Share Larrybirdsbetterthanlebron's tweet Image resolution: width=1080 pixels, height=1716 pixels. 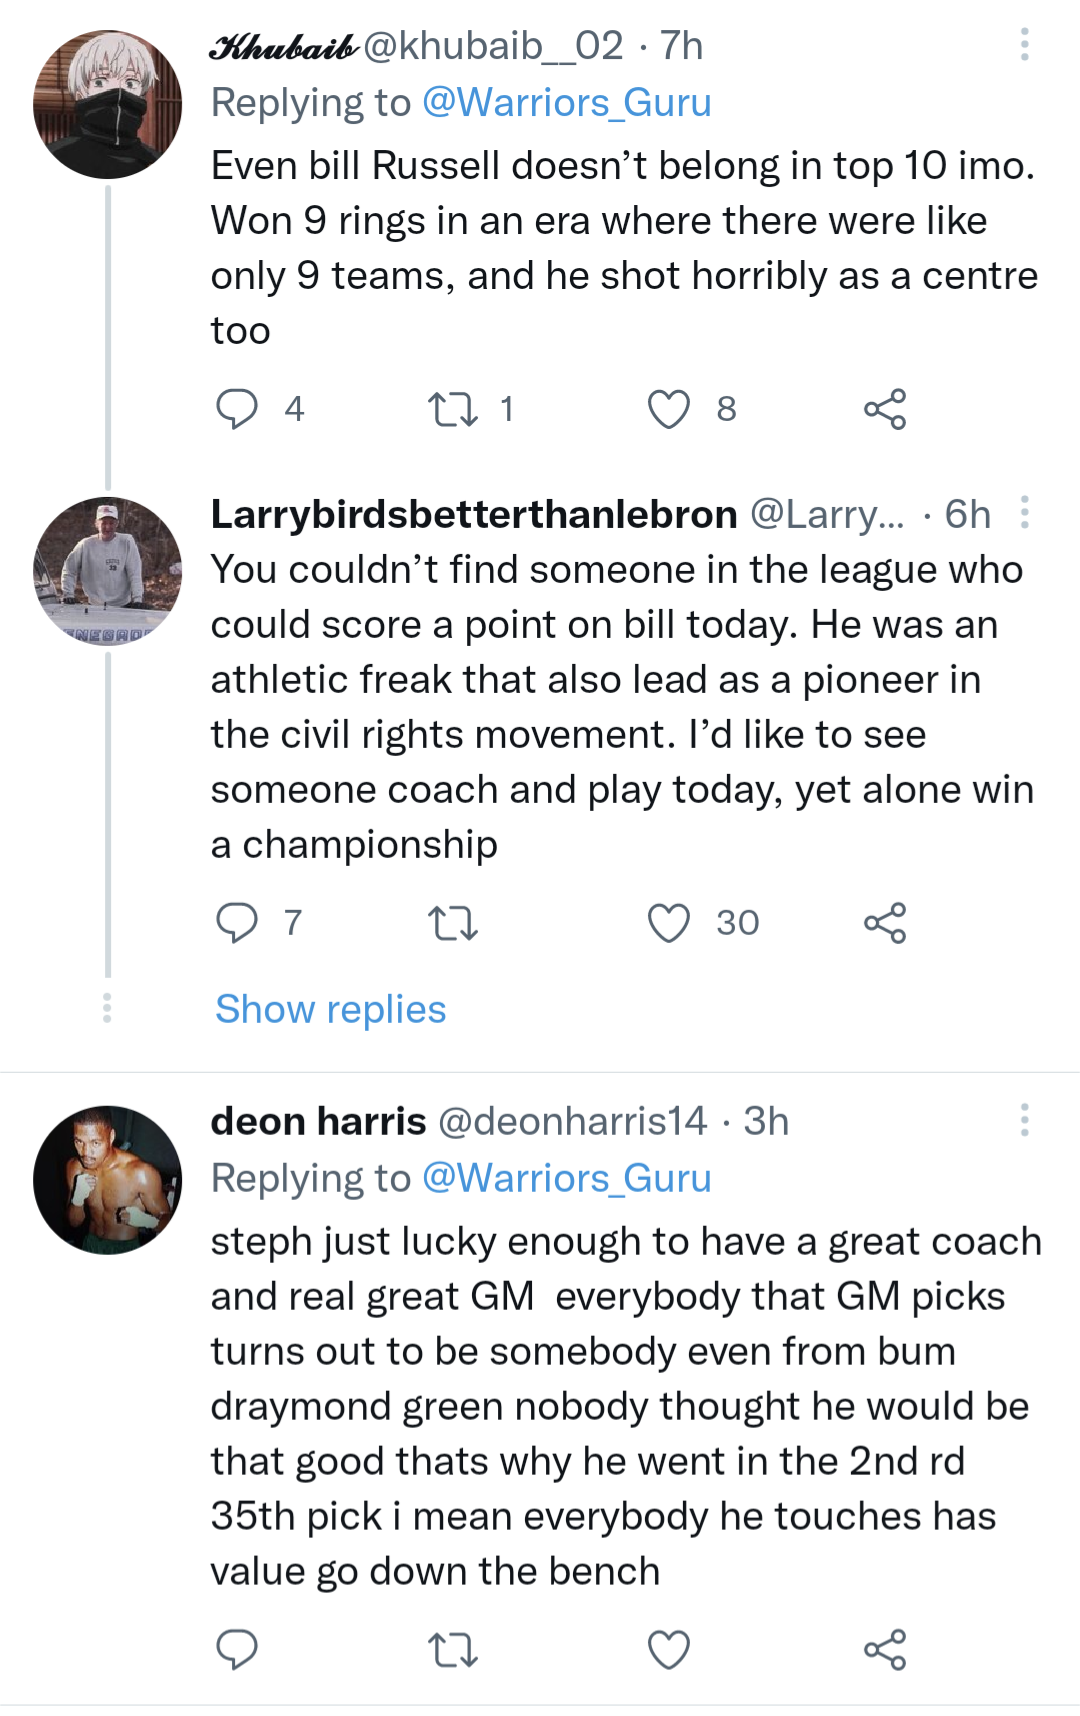tap(885, 923)
